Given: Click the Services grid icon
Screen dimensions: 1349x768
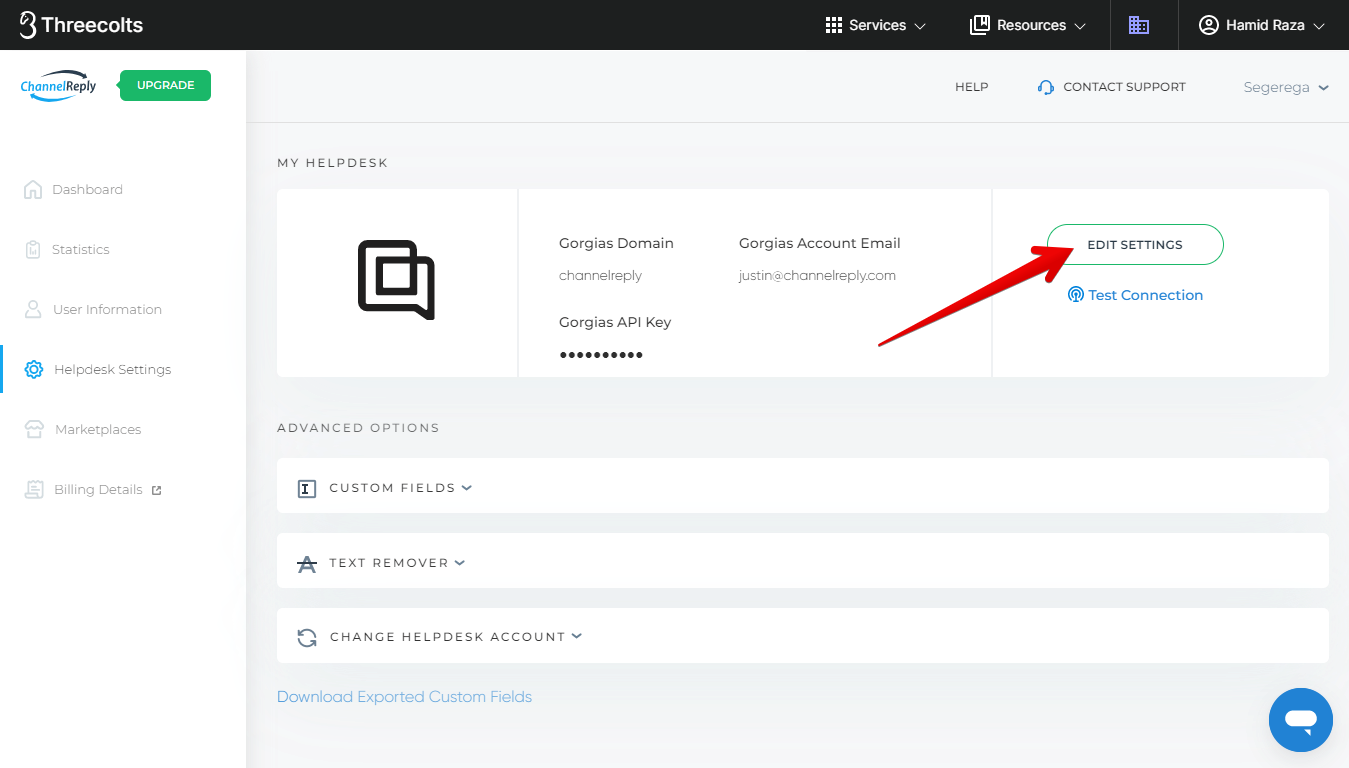Looking at the screenshot, I should pos(834,25).
